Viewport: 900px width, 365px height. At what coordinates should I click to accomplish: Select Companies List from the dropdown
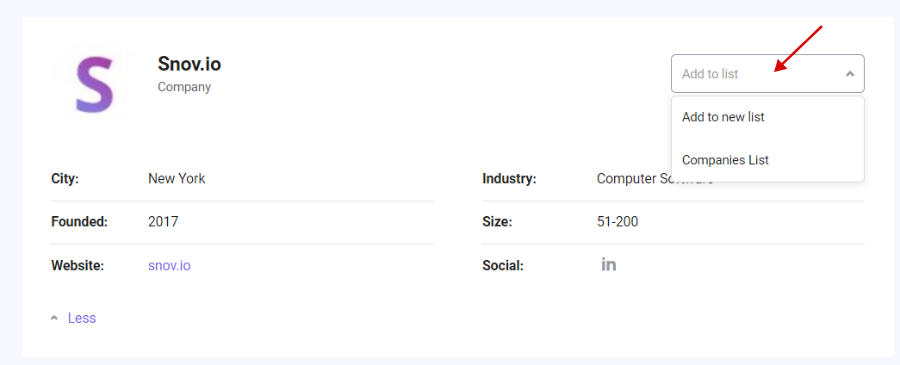click(x=767, y=160)
